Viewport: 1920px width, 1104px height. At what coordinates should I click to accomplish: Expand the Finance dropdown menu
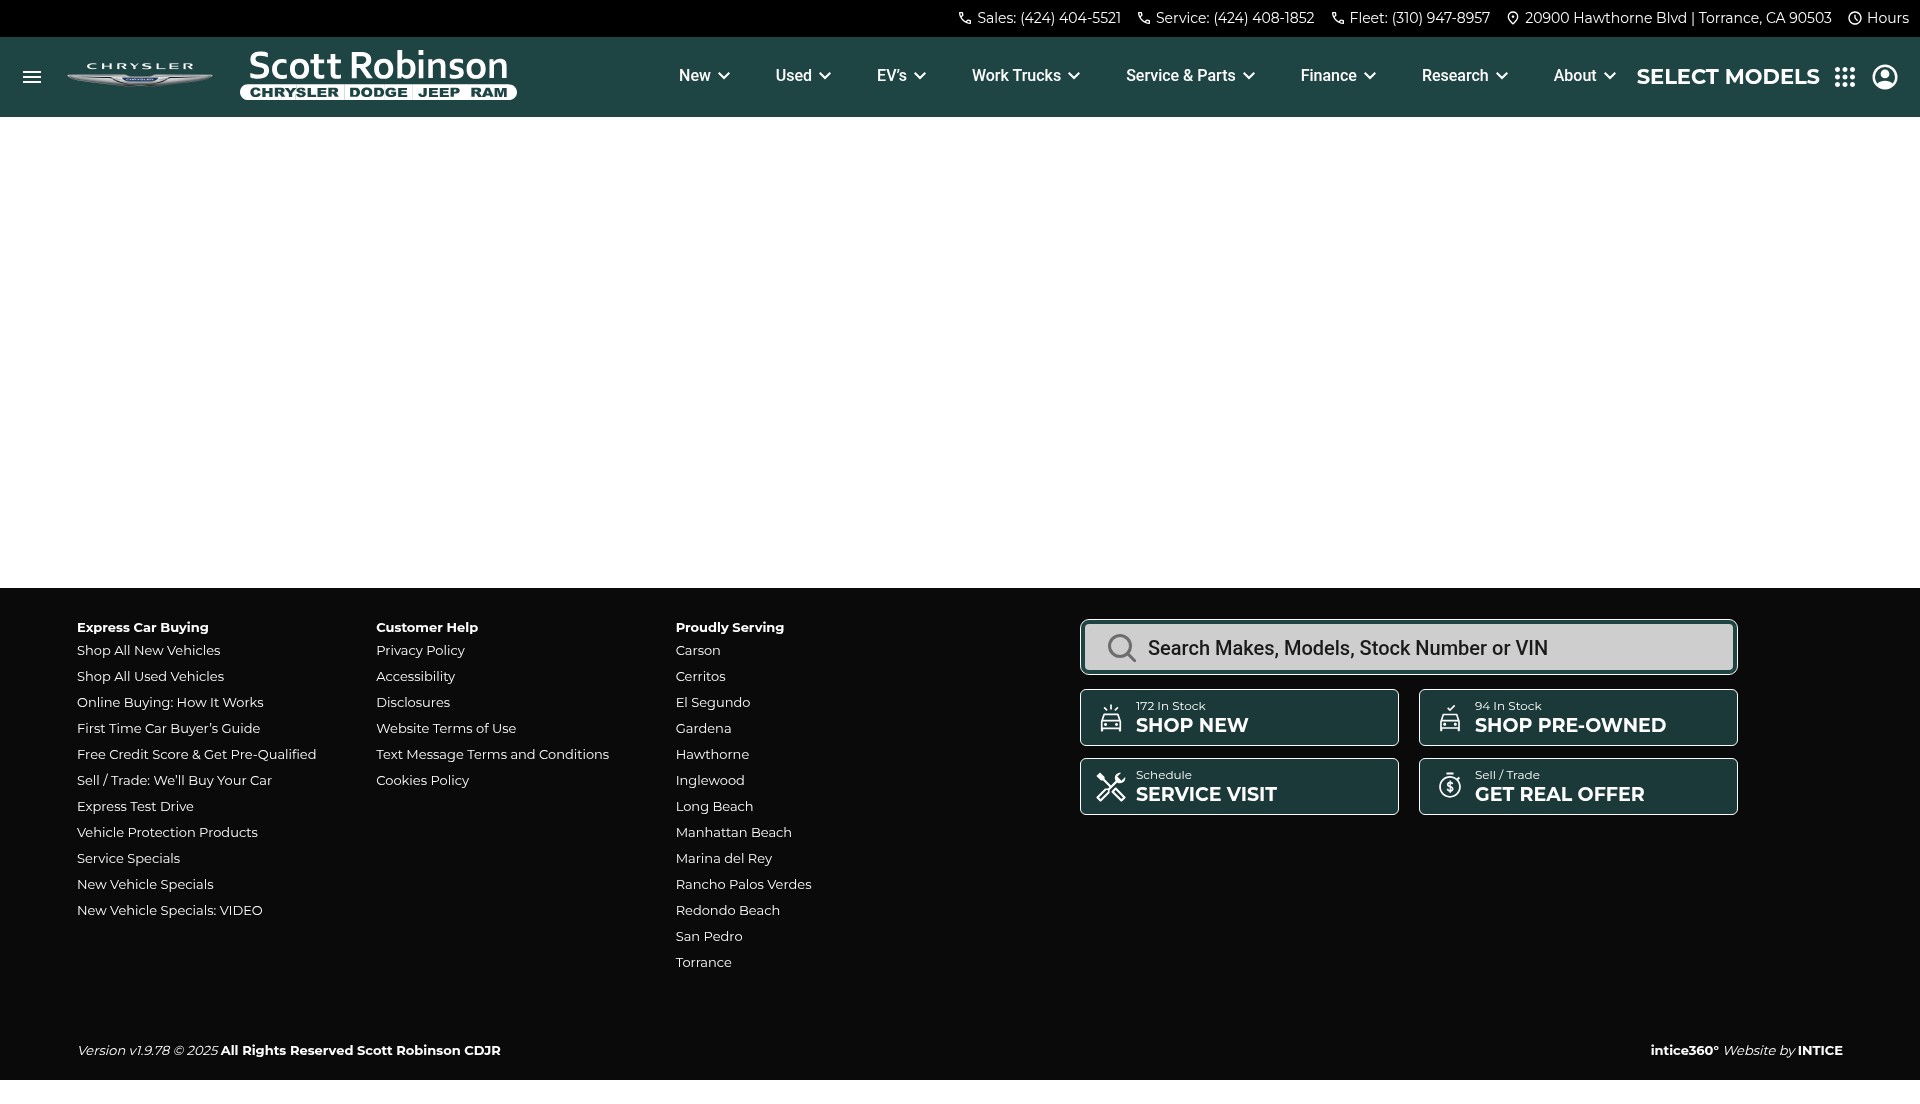tap(1338, 76)
